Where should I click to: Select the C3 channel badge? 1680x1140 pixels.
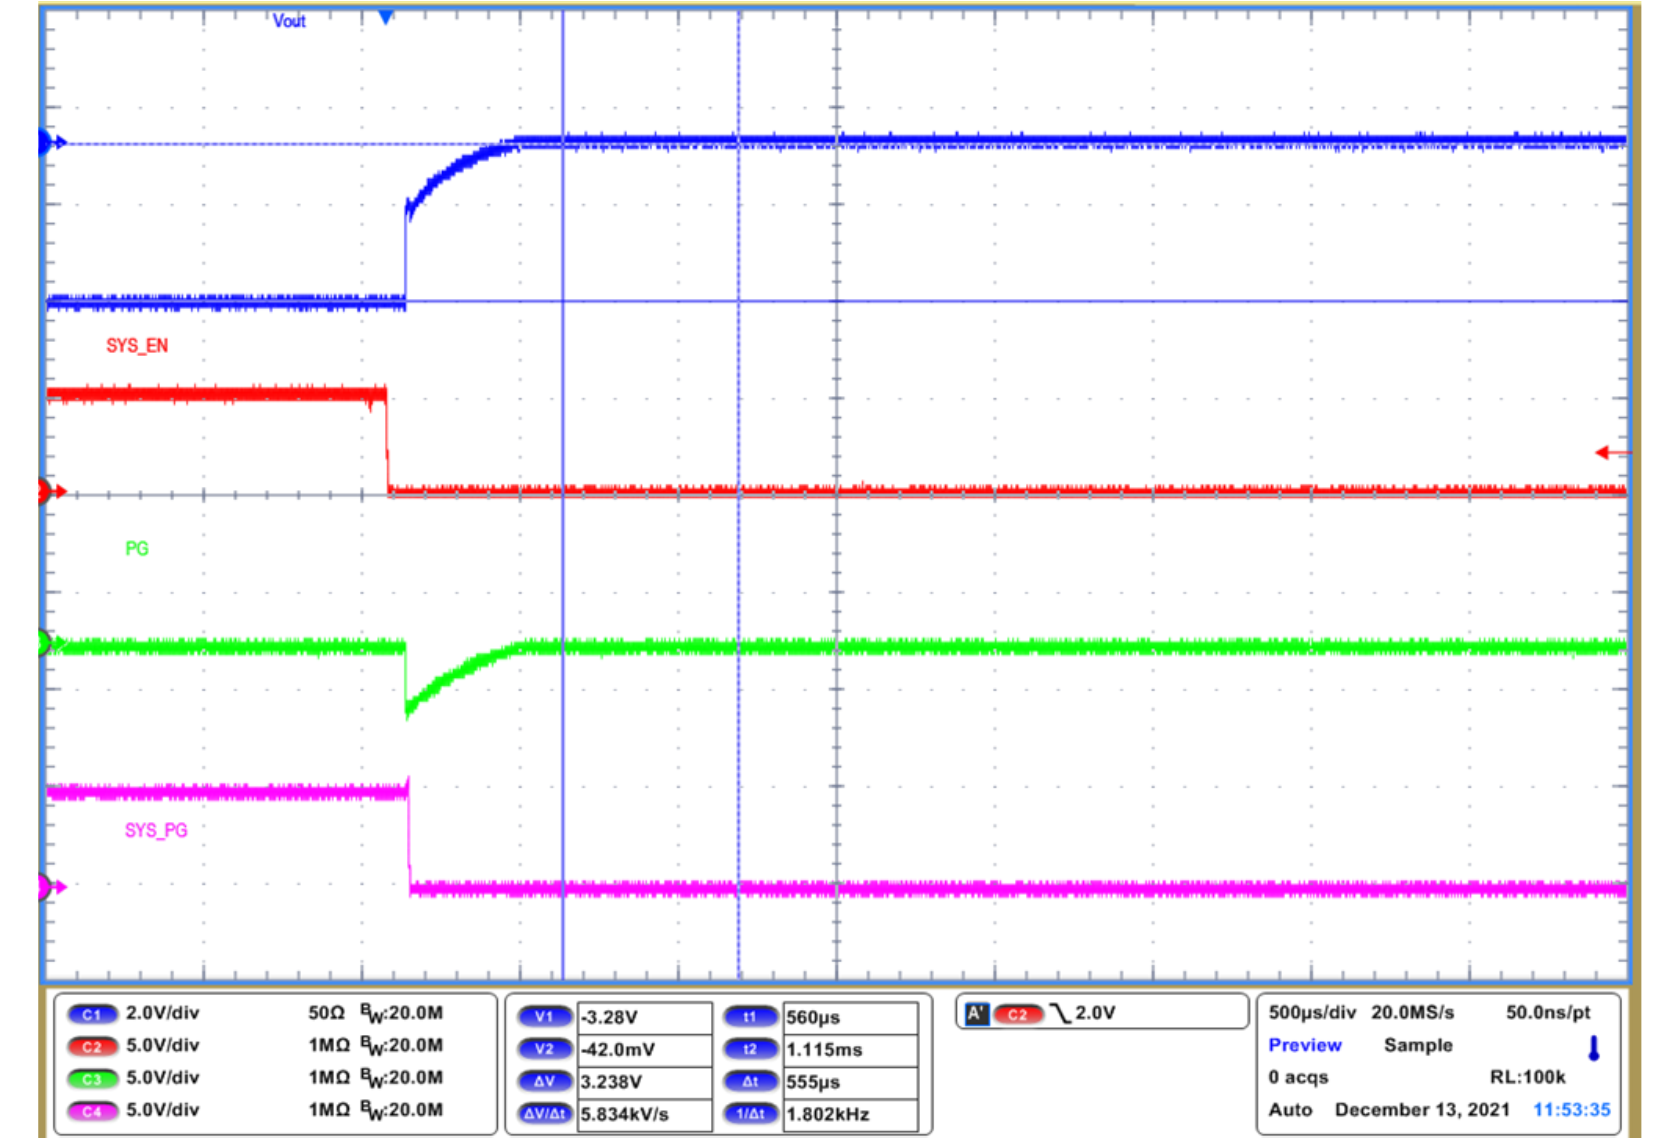pyautogui.click(x=92, y=1077)
